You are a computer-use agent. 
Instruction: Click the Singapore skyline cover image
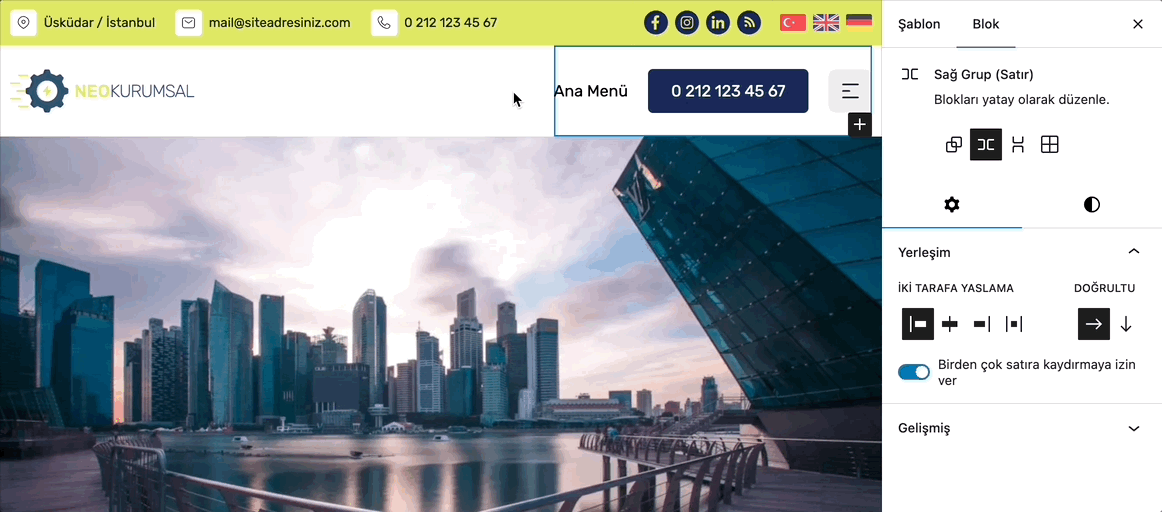click(441, 324)
